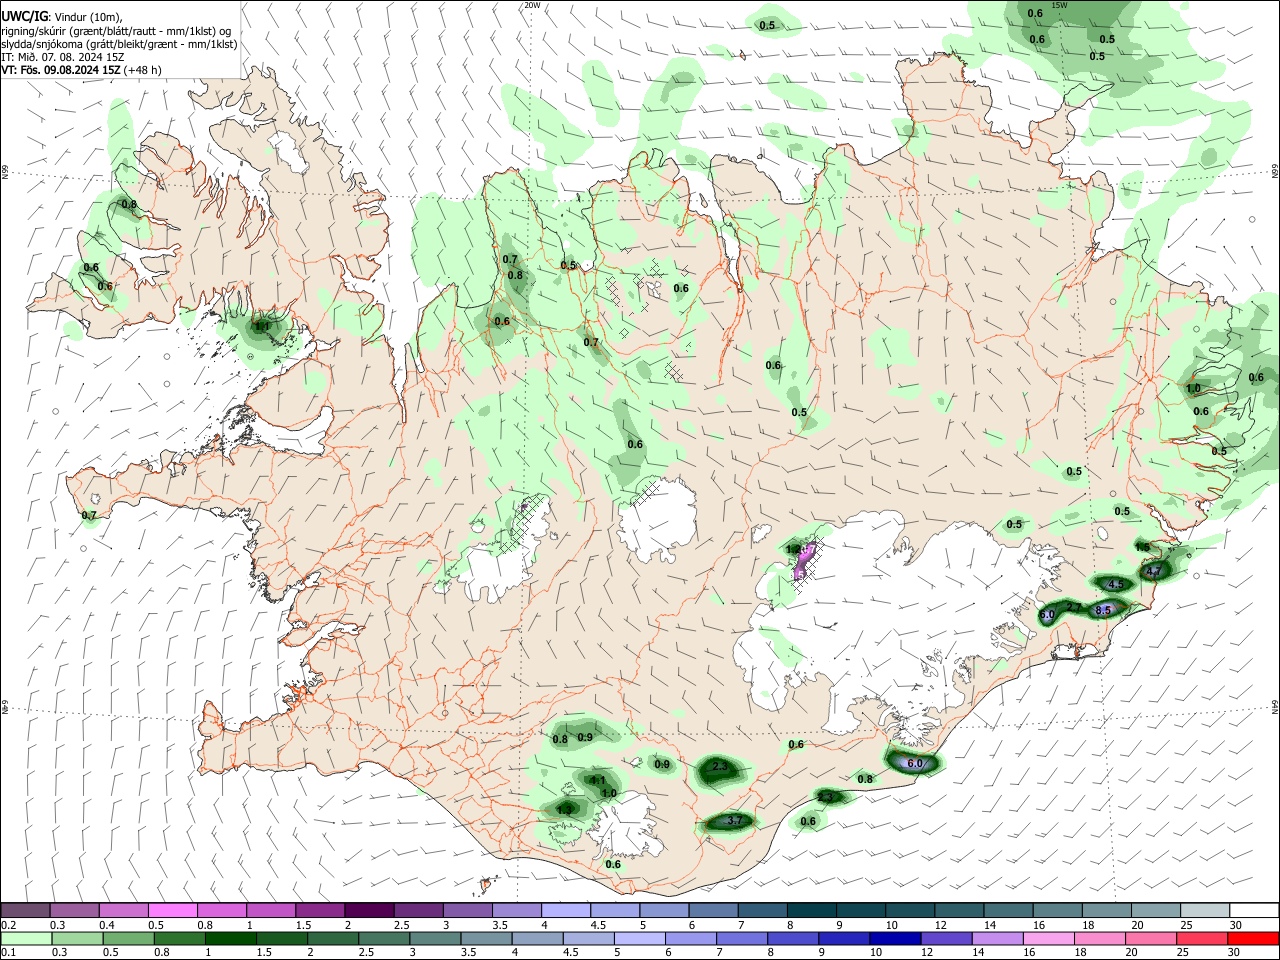This screenshot has width=1280, height=960.
Task: Click the 'UWC/IG: Vindur (10m)' title text
Action: point(62,17)
